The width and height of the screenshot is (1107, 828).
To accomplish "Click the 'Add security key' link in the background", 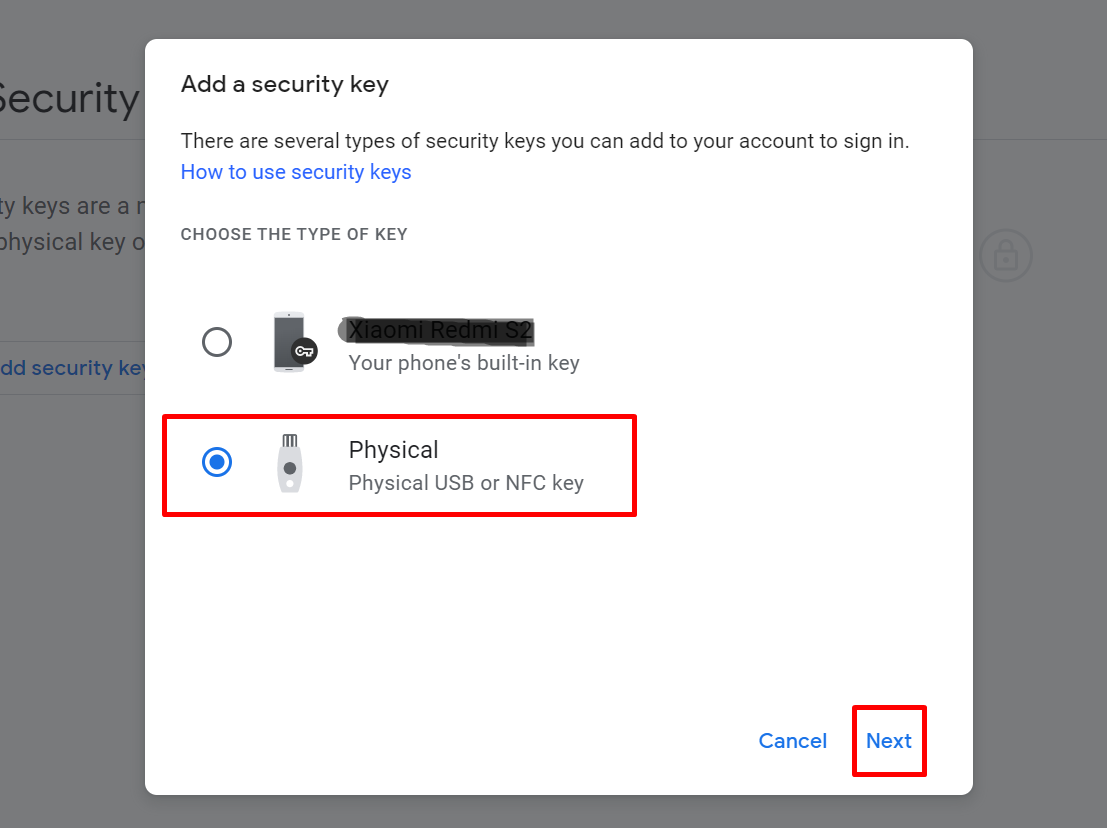I will coord(72,368).
